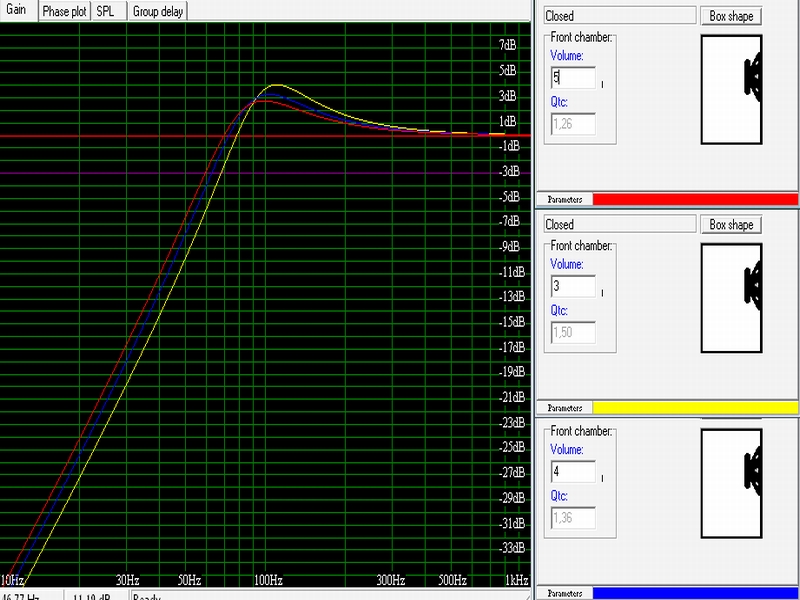Show the SPL graph tab
Viewport: 800px width, 600px height.
(106, 11)
